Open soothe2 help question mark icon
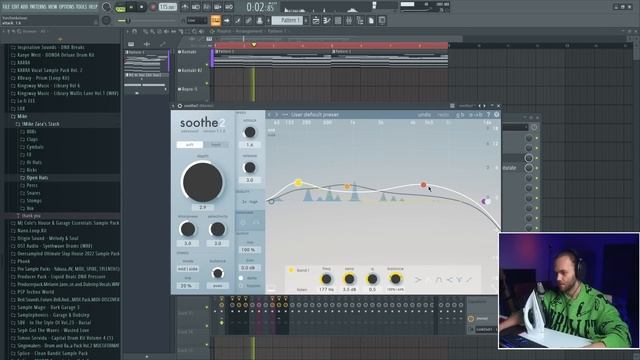 click(x=488, y=115)
